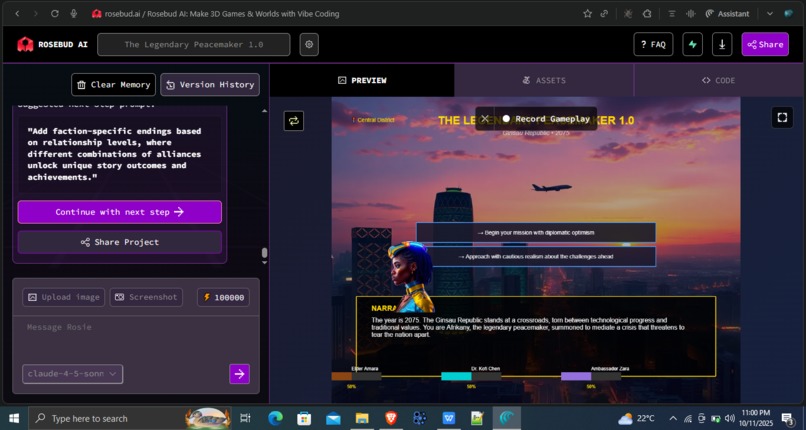Viewport: 806px width, 430px height.
Task: Click the Central District location label
Action: (x=373, y=120)
